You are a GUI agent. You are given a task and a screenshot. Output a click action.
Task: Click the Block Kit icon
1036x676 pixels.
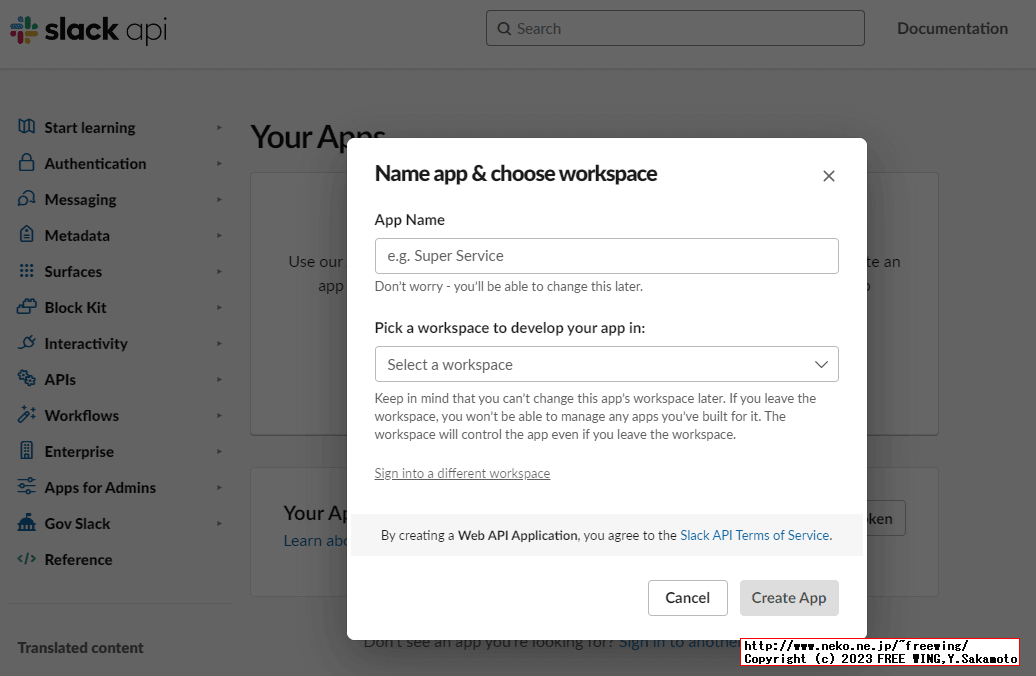click(x=27, y=307)
